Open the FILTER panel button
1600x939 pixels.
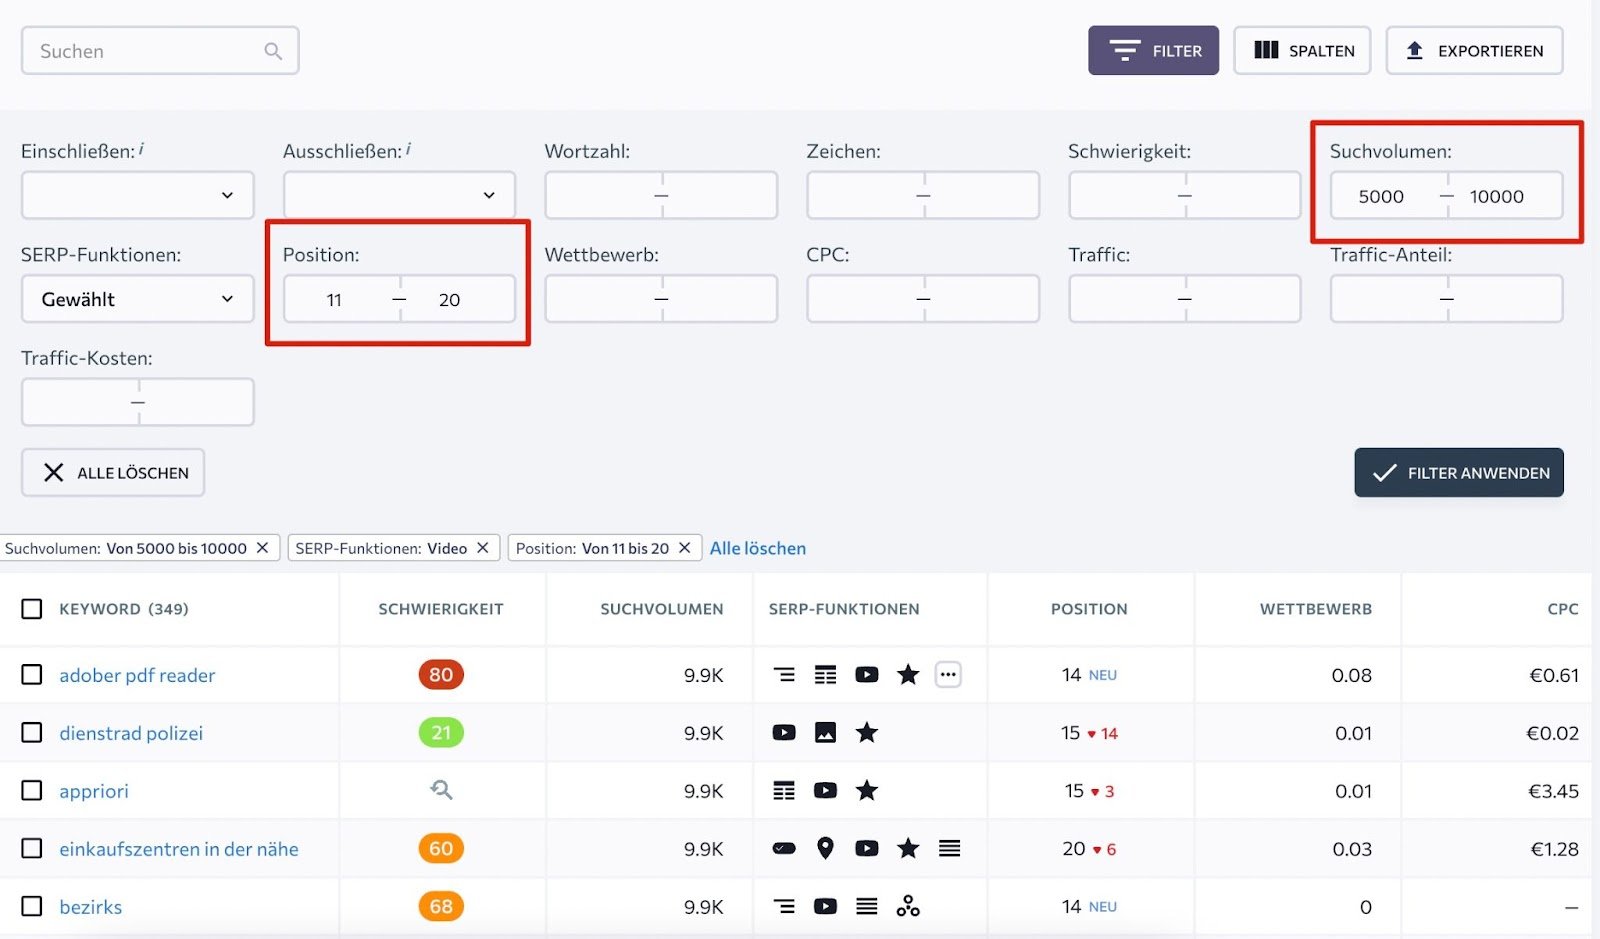[1153, 50]
